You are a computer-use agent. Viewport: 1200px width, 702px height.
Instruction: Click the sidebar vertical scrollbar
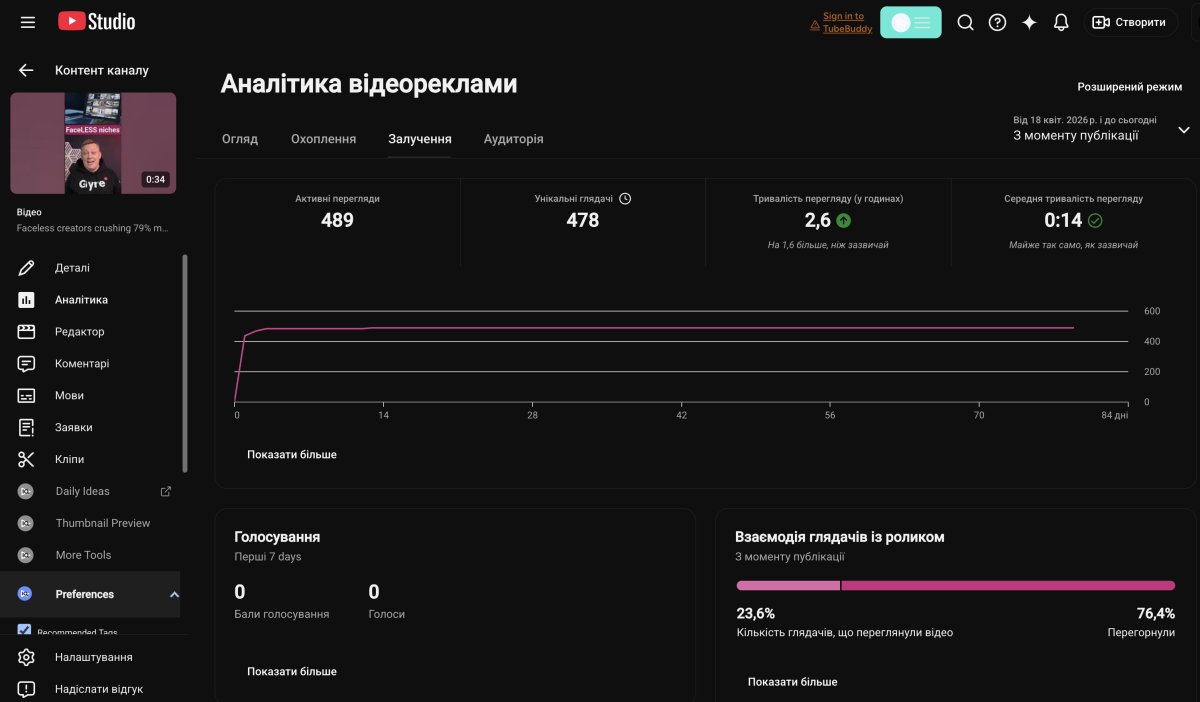click(x=184, y=365)
